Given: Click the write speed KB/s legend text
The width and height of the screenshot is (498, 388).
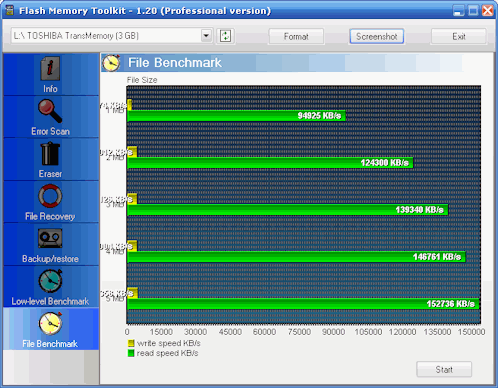Looking at the screenshot, I should 169,343.
